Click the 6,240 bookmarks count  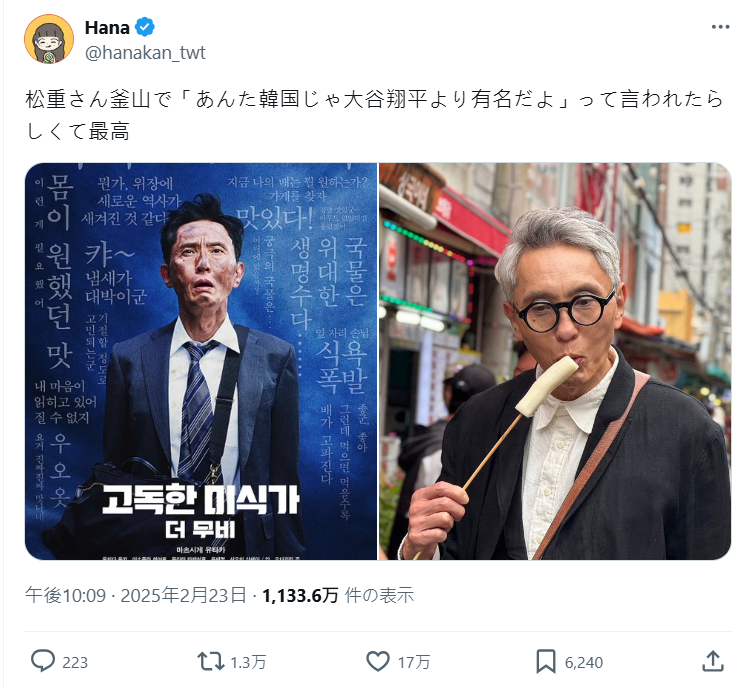[583, 662]
